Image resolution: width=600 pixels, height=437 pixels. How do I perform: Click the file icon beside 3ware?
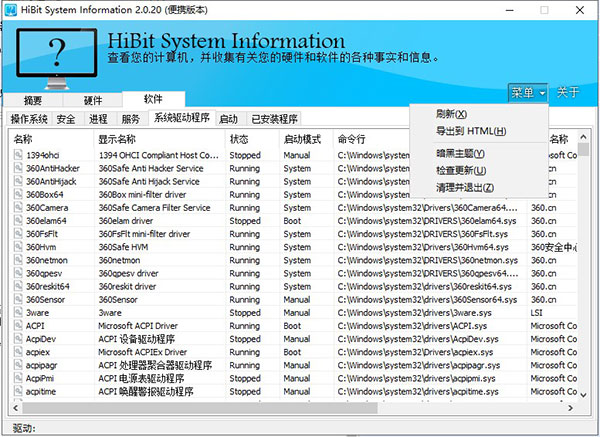tap(18, 312)
